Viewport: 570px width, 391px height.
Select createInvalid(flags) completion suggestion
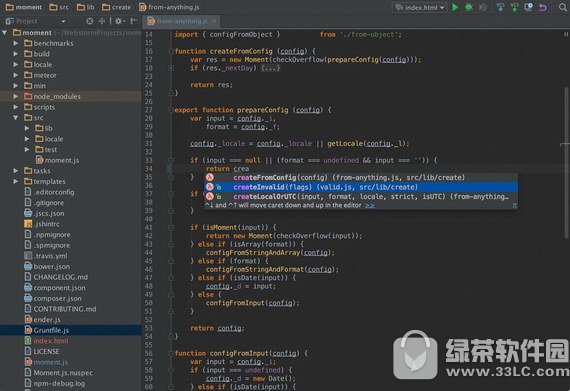click(361, 187)
